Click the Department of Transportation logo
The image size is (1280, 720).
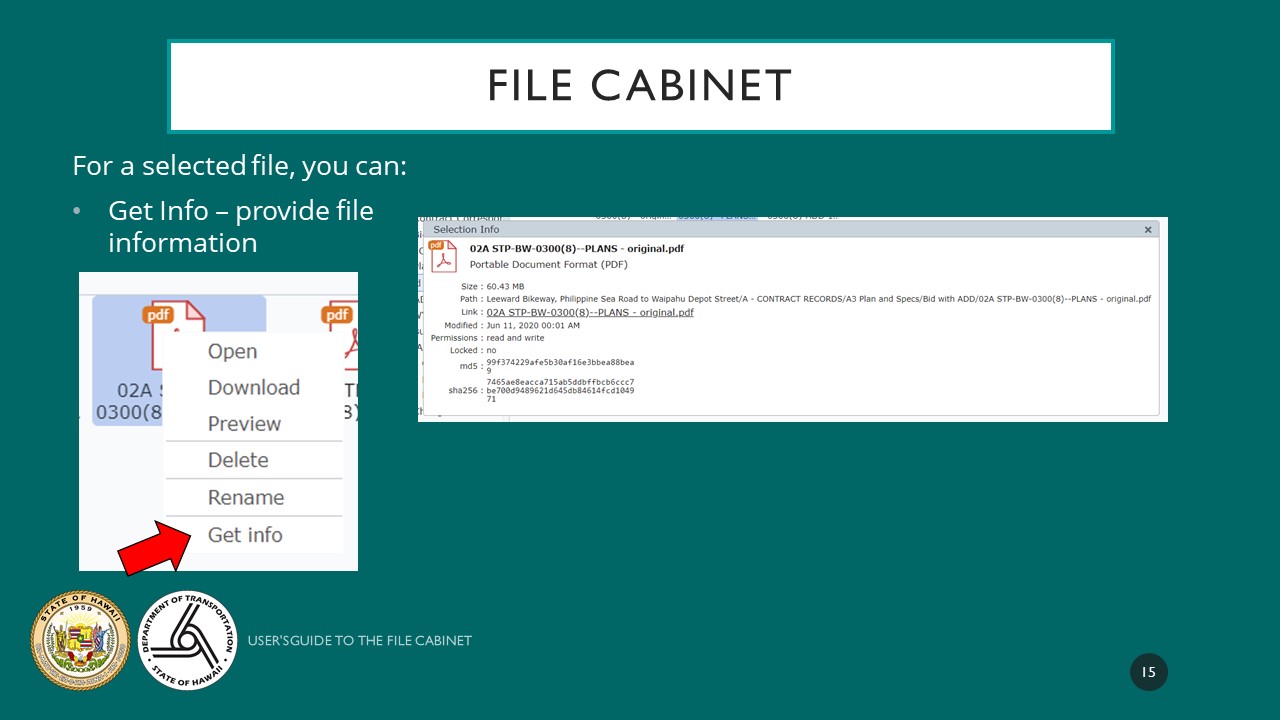[187, 640]
